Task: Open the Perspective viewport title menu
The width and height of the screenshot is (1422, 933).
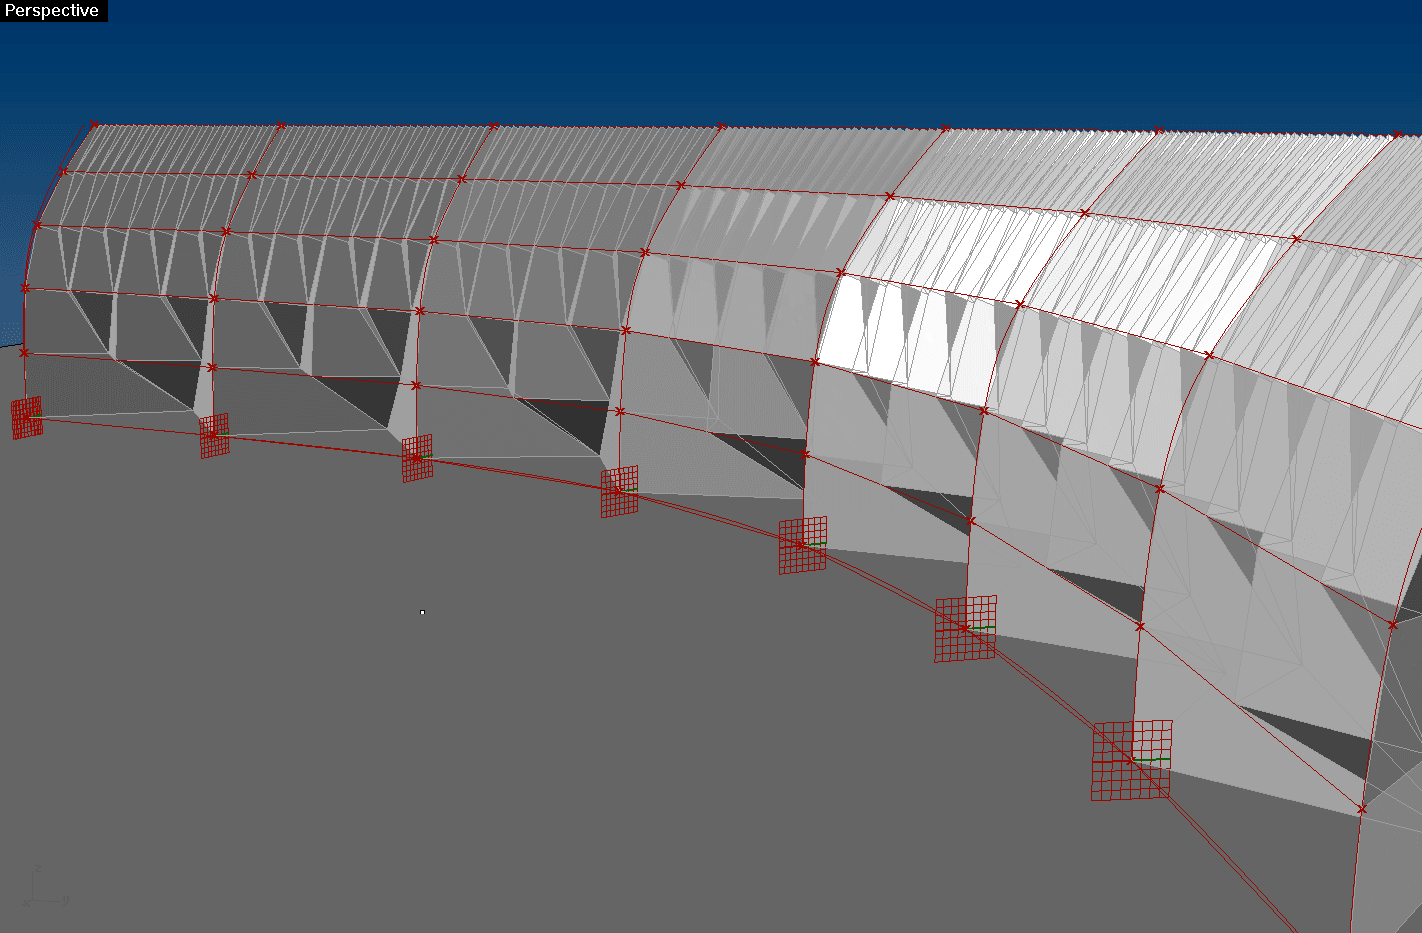Action: point(52,11)
